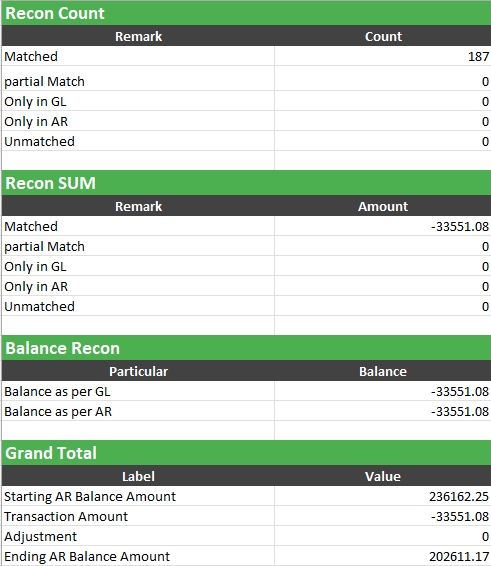Image resolution: width=491 pixels, height=566 pixels.
Task: Select the Transaction Amount label cell
Action: coord(138,516)
